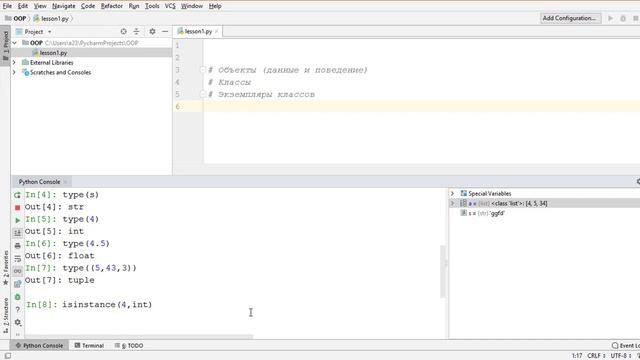Image resolution: width=640 pixels, height=360 pixels.
Task: Click the locate file target icon
Action: coord(123,31)
